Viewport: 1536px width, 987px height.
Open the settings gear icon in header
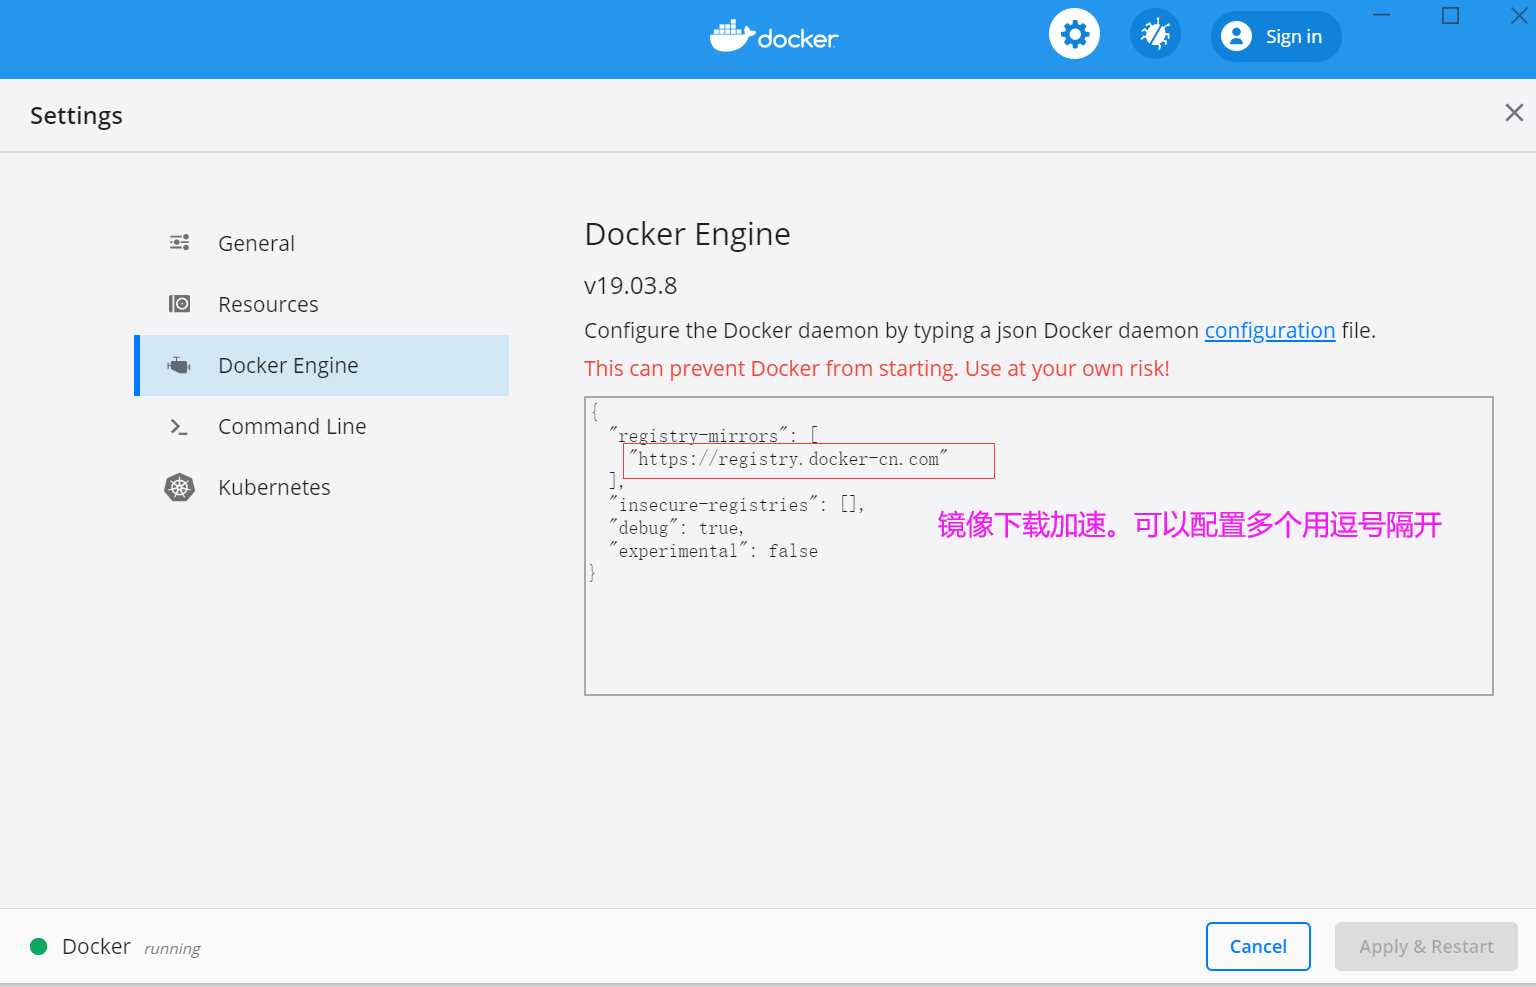coord(1074,35)
